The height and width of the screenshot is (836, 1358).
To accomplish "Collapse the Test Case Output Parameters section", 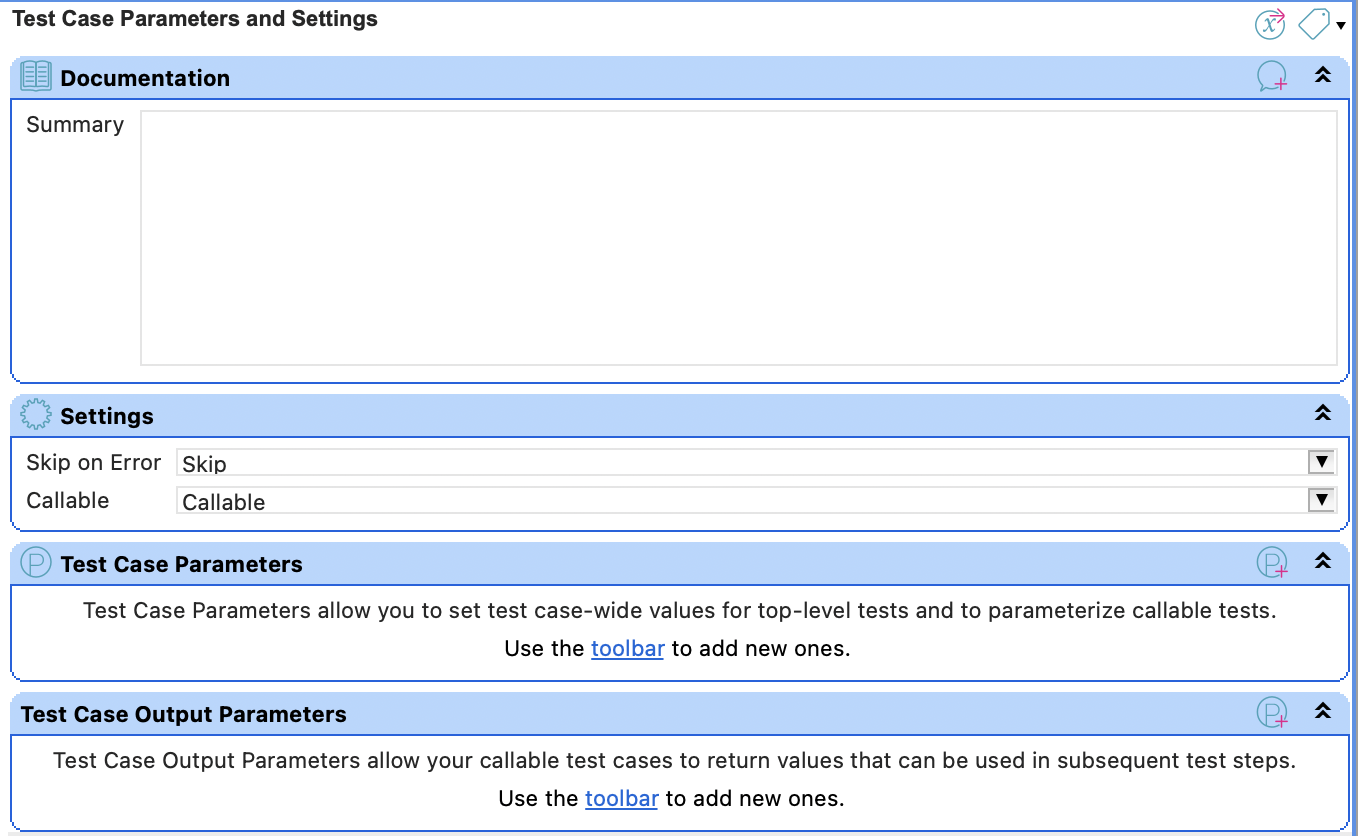I will click(x=1322, y=712).
